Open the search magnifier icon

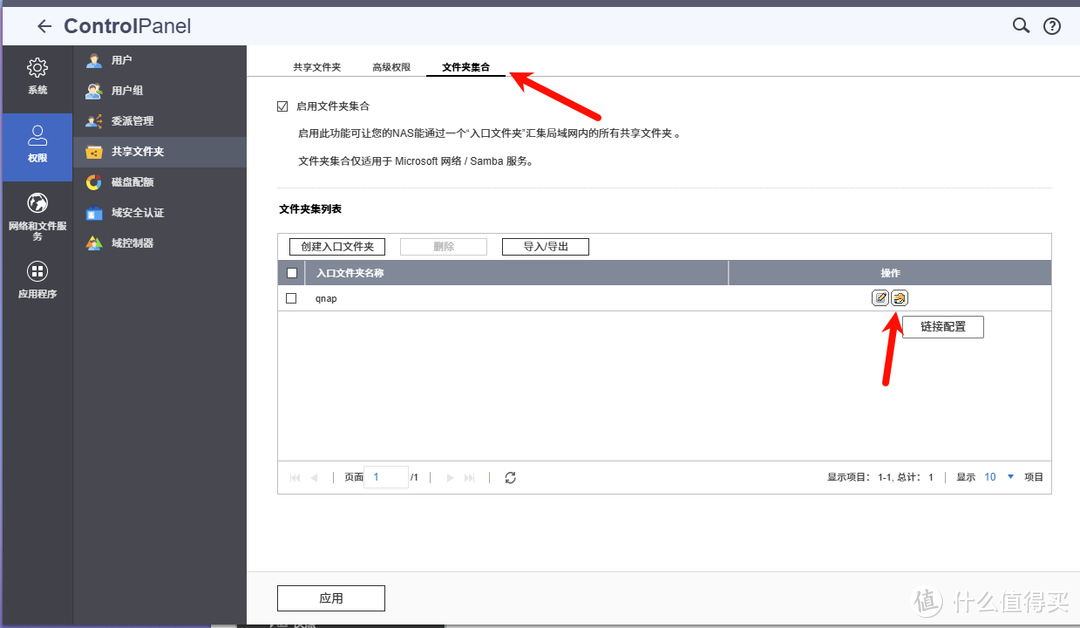coord(1021,25)
